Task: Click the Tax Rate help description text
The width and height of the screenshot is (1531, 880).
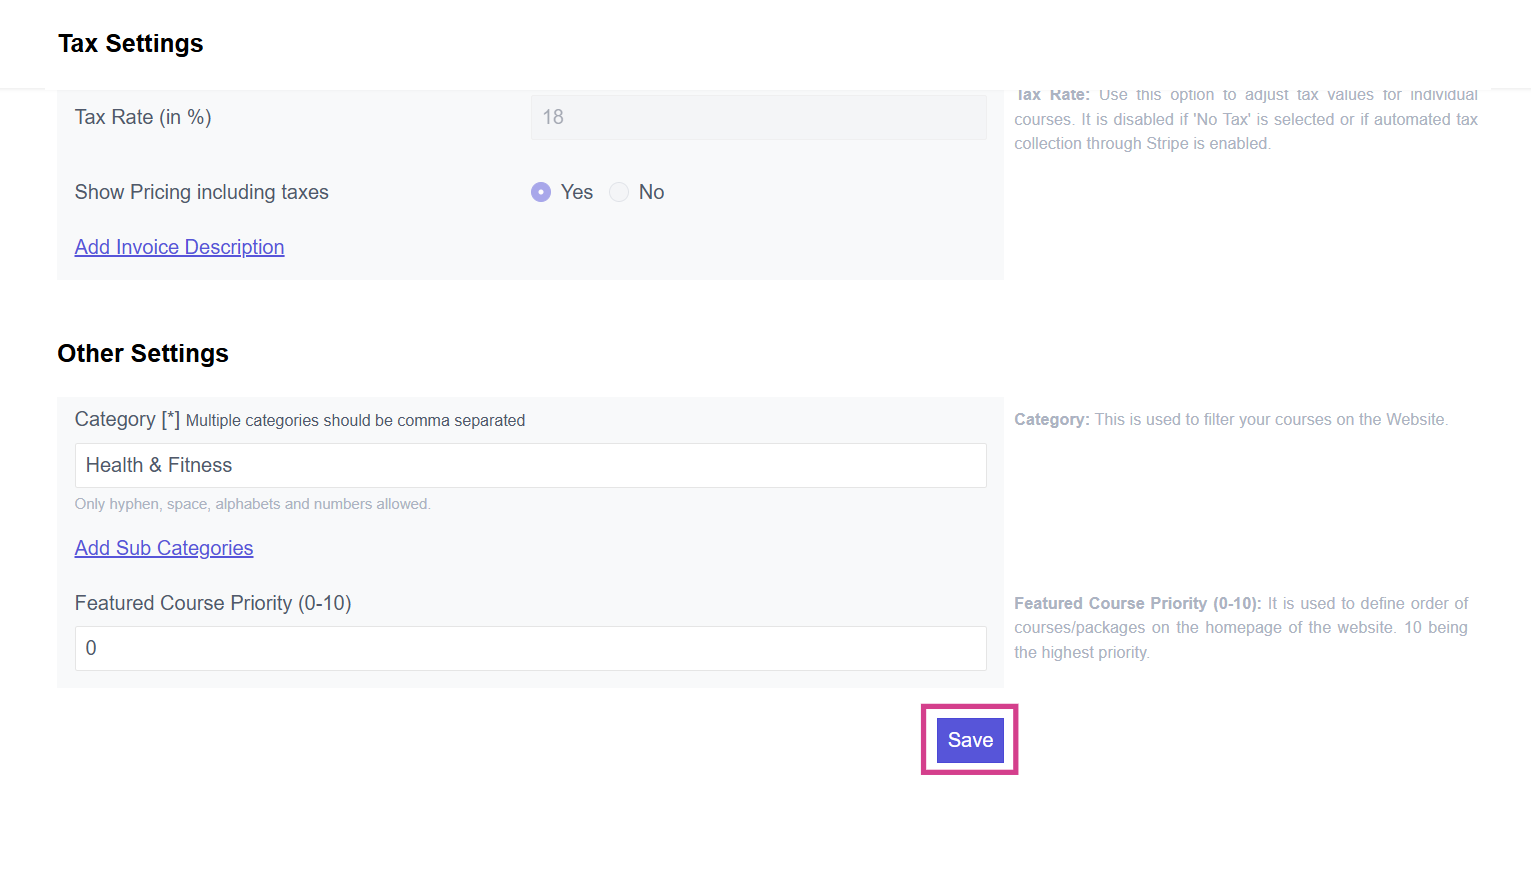Action: (x=1245, y=120)
